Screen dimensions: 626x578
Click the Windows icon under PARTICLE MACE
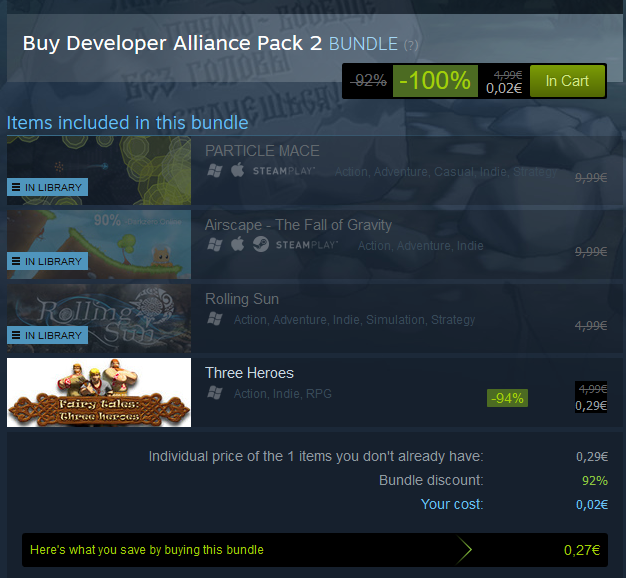coord(215,171)
